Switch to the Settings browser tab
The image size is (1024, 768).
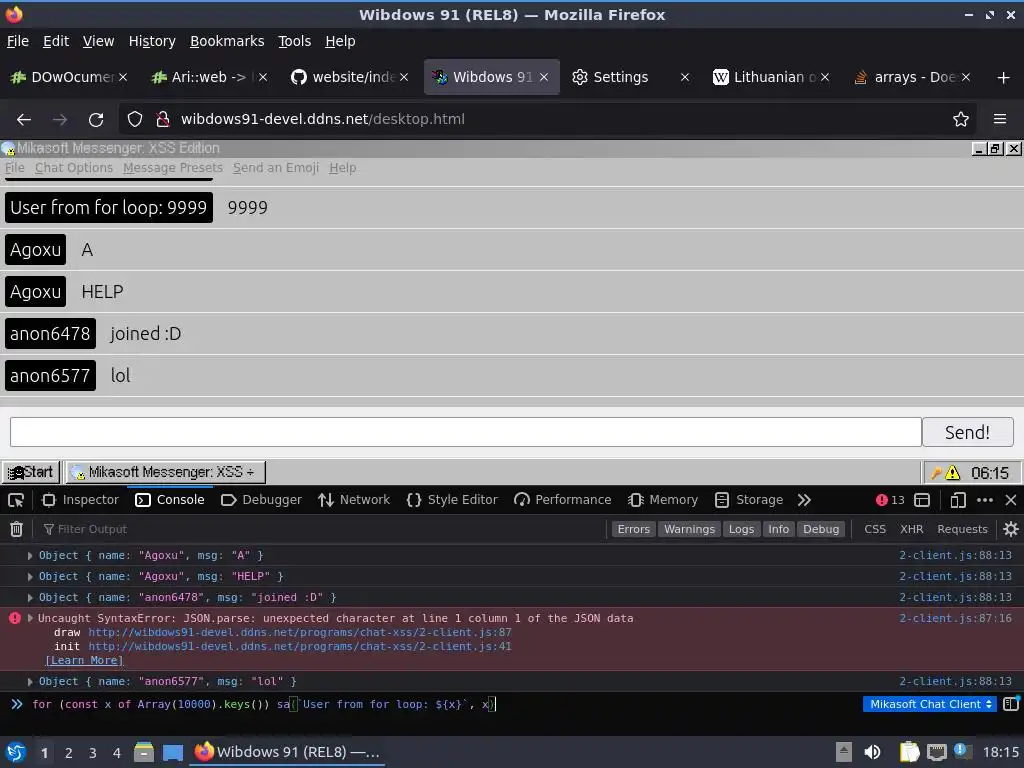[x=620, y=78]
